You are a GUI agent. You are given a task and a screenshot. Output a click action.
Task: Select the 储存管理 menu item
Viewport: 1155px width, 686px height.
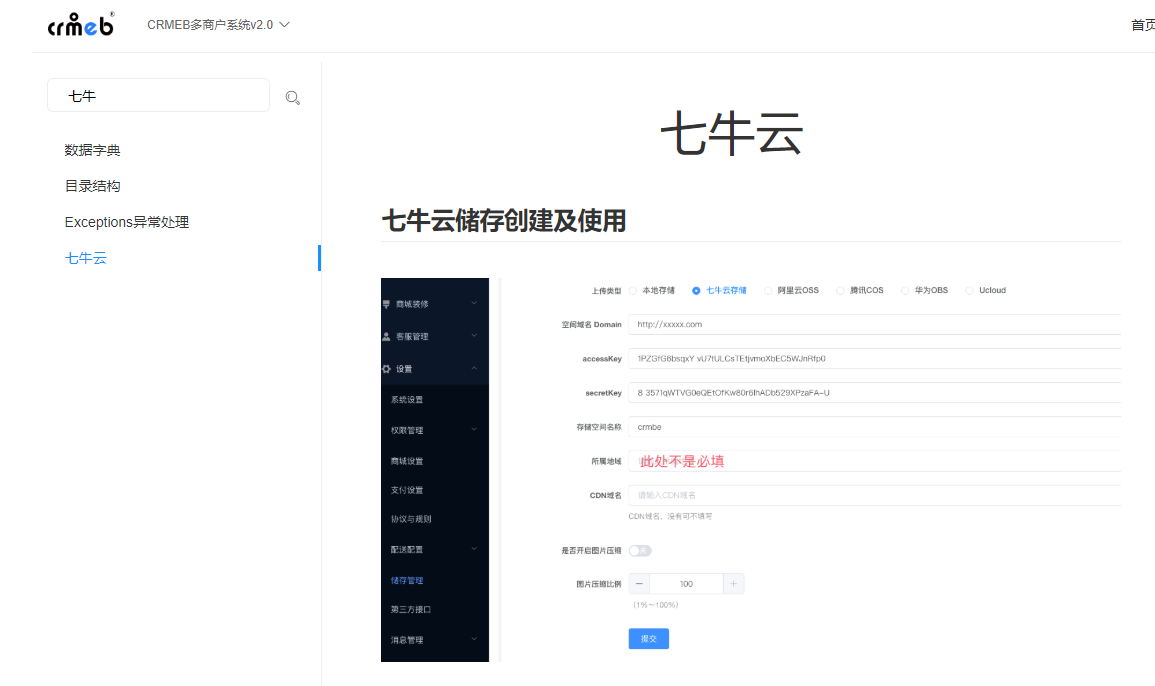click(x=407, y=581)
